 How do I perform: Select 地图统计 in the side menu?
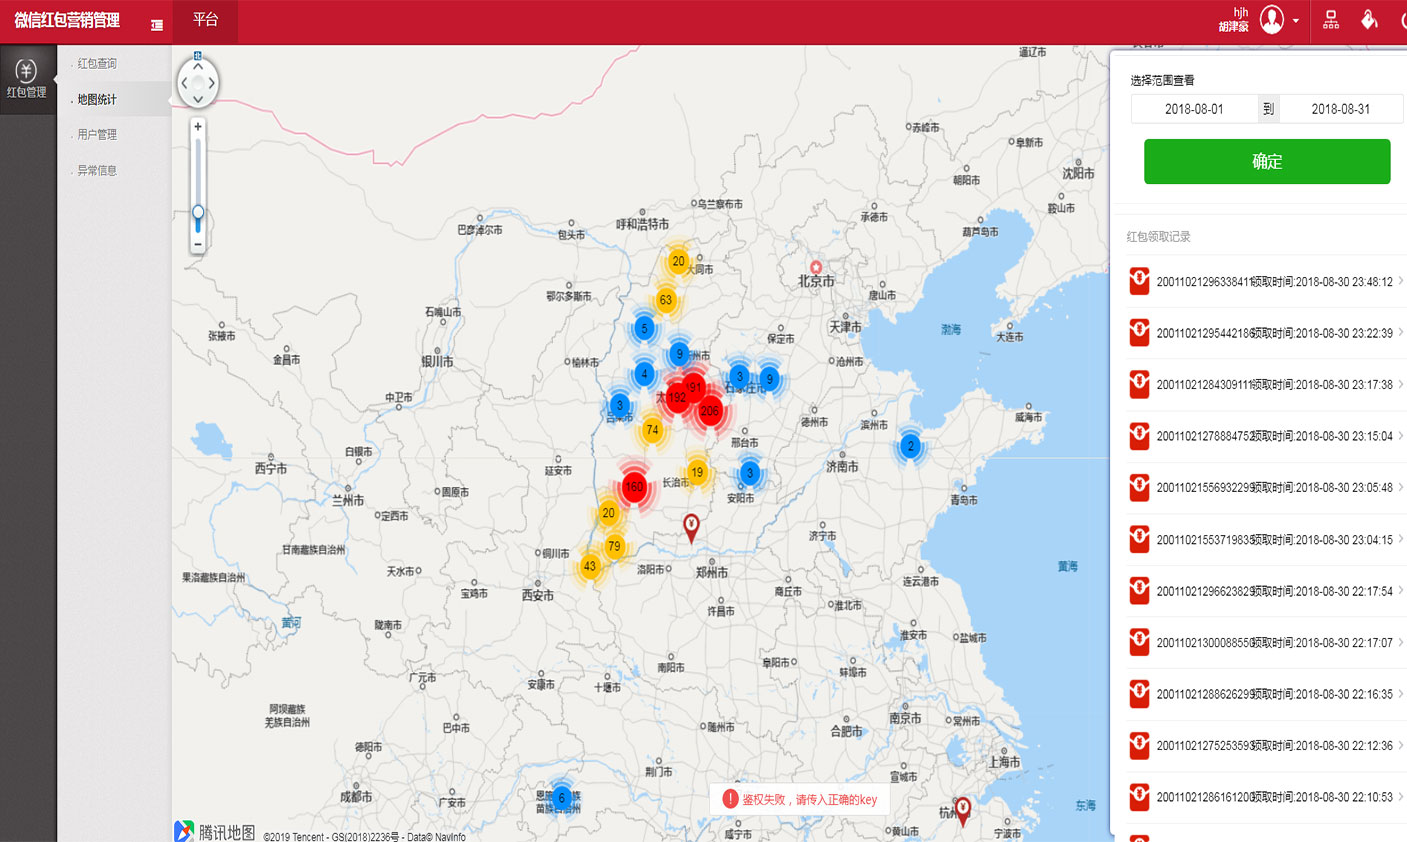coord(97,99)
